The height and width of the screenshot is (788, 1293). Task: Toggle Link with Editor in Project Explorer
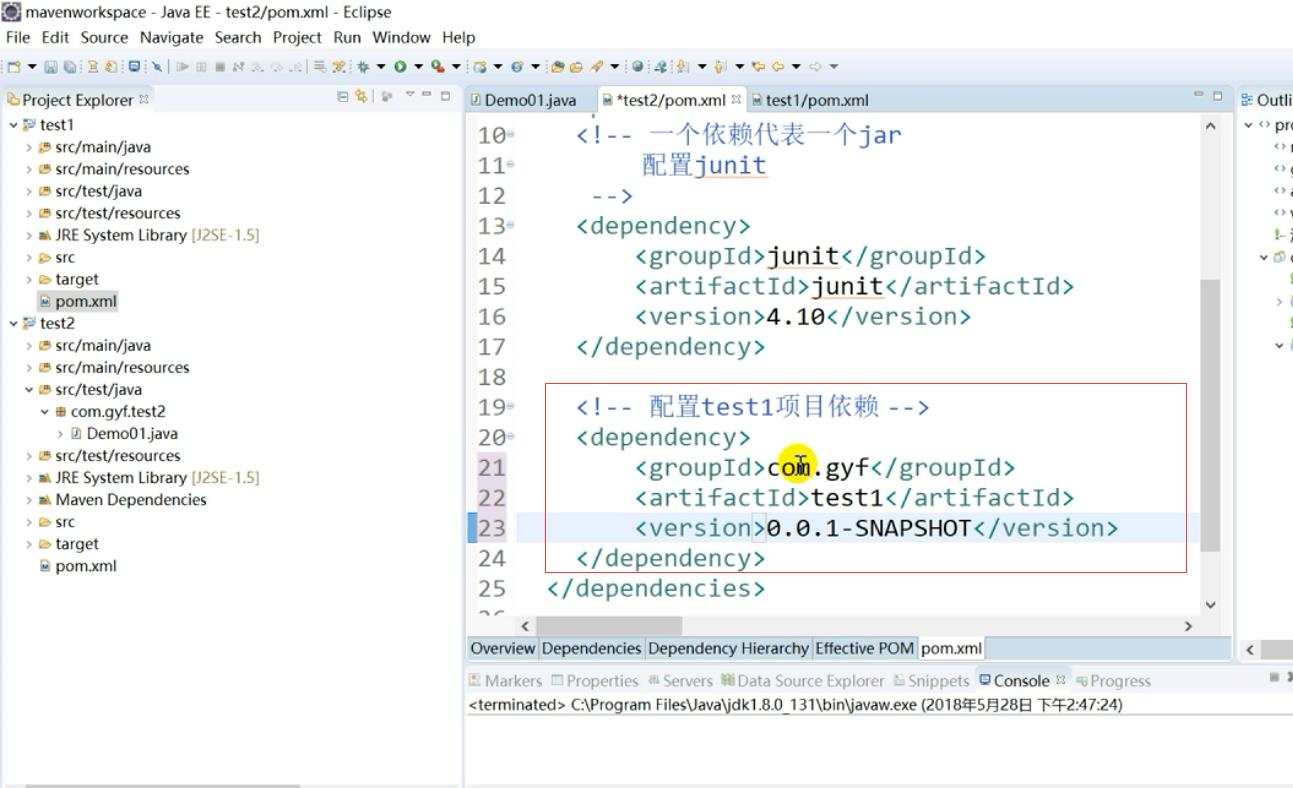click(x=361, y=96)
